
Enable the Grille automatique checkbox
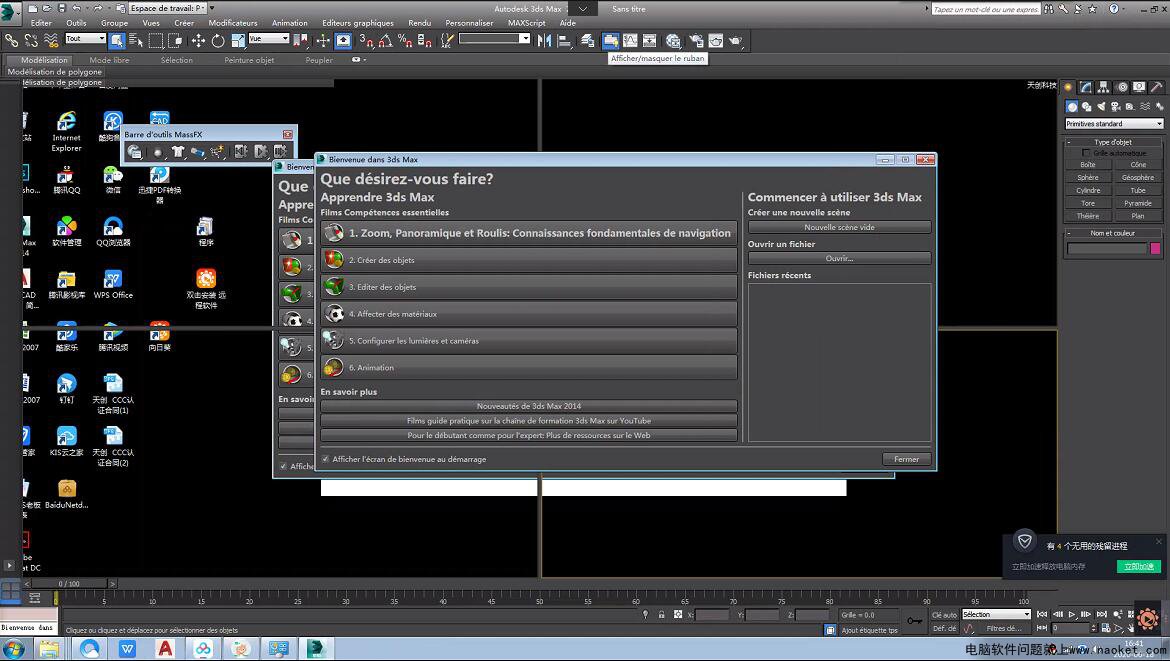point(1086,153)
